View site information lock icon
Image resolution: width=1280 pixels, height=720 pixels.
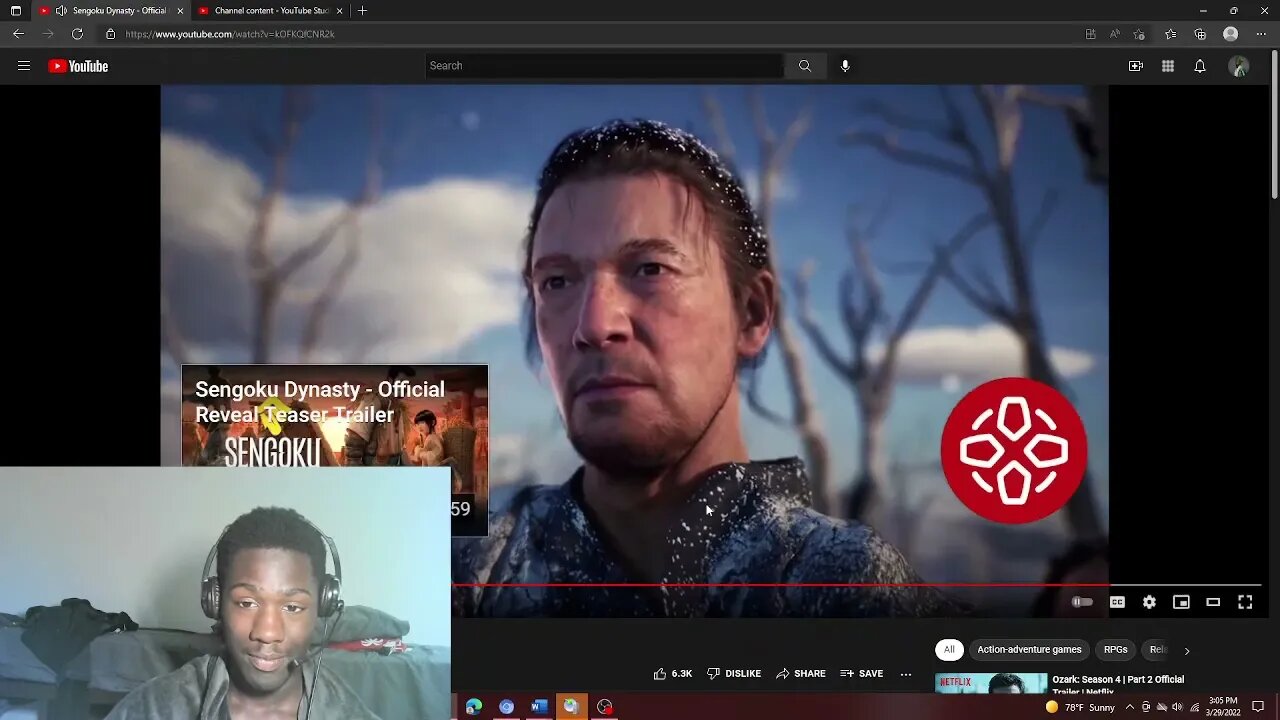click(x=110, y=34)
